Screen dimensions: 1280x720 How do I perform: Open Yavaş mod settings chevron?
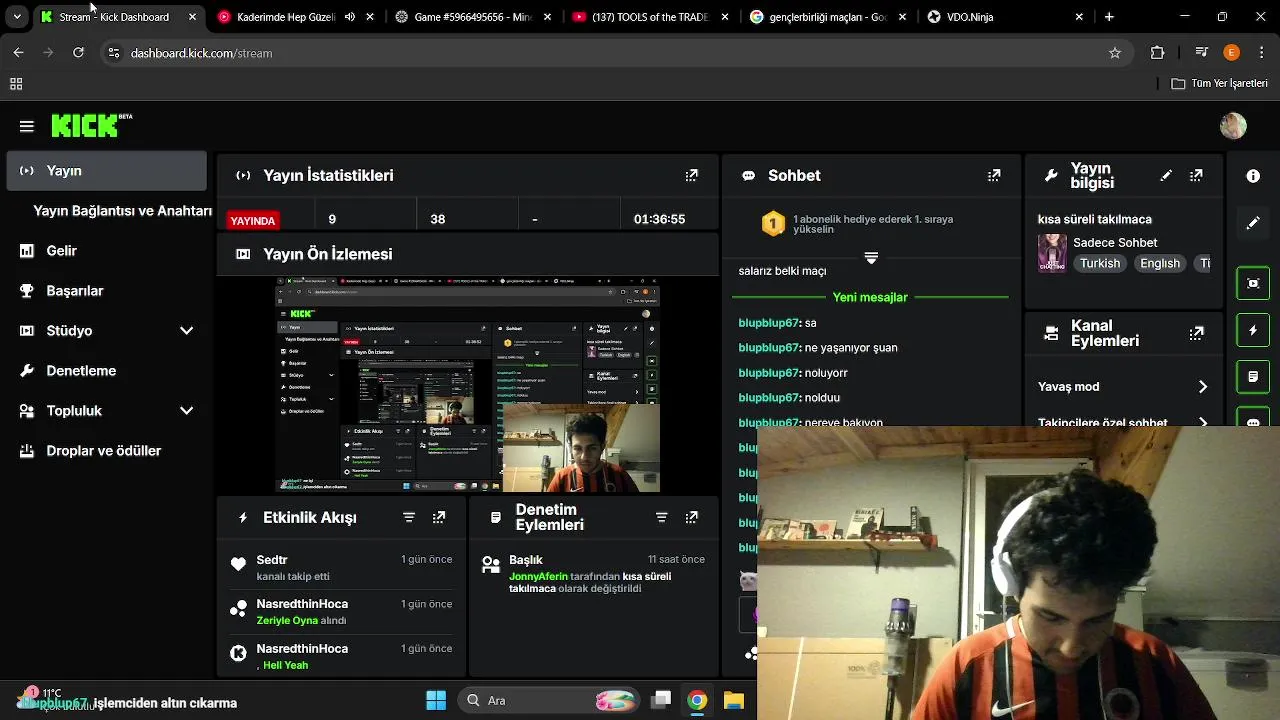click(1202, 387)
